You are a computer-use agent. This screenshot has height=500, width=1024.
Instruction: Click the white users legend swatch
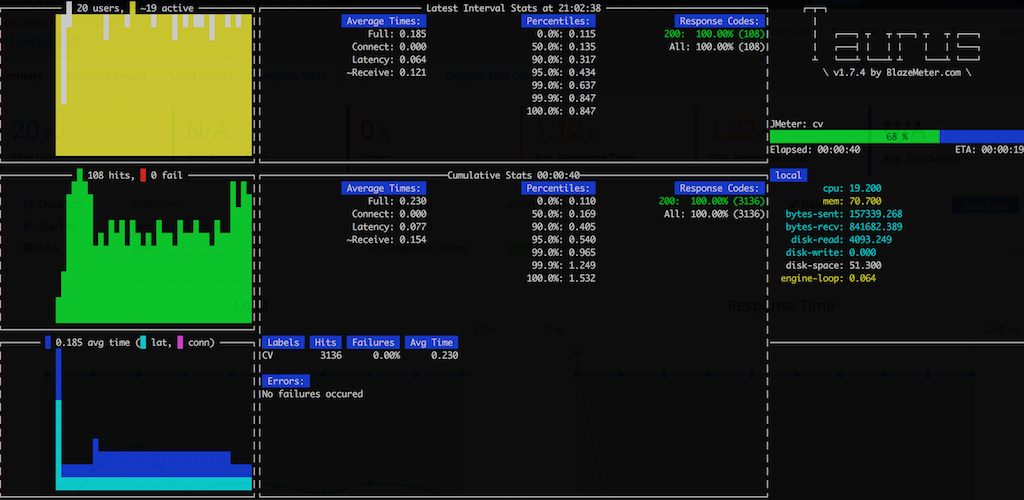tap(69, 8)
